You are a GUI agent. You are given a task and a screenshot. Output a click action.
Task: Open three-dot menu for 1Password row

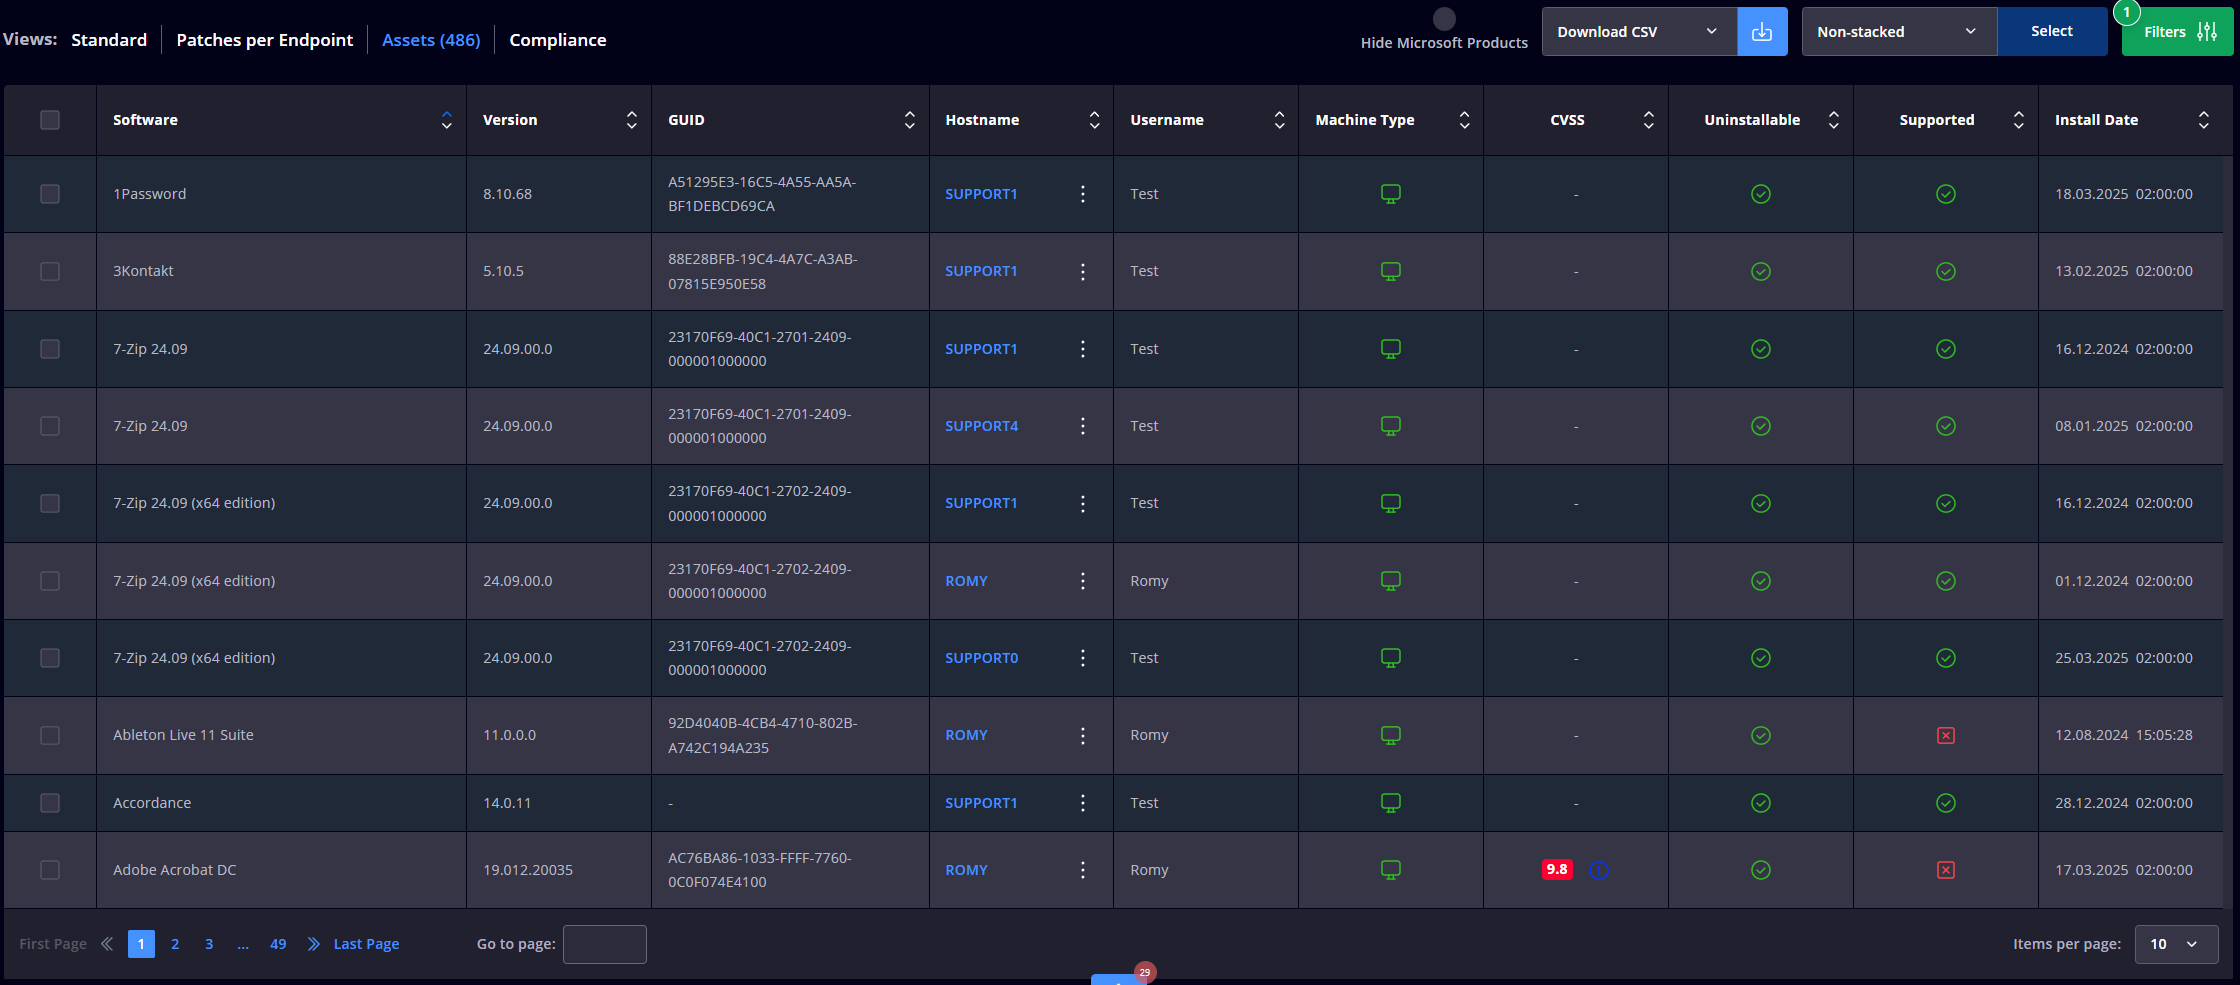[1083, 194]
